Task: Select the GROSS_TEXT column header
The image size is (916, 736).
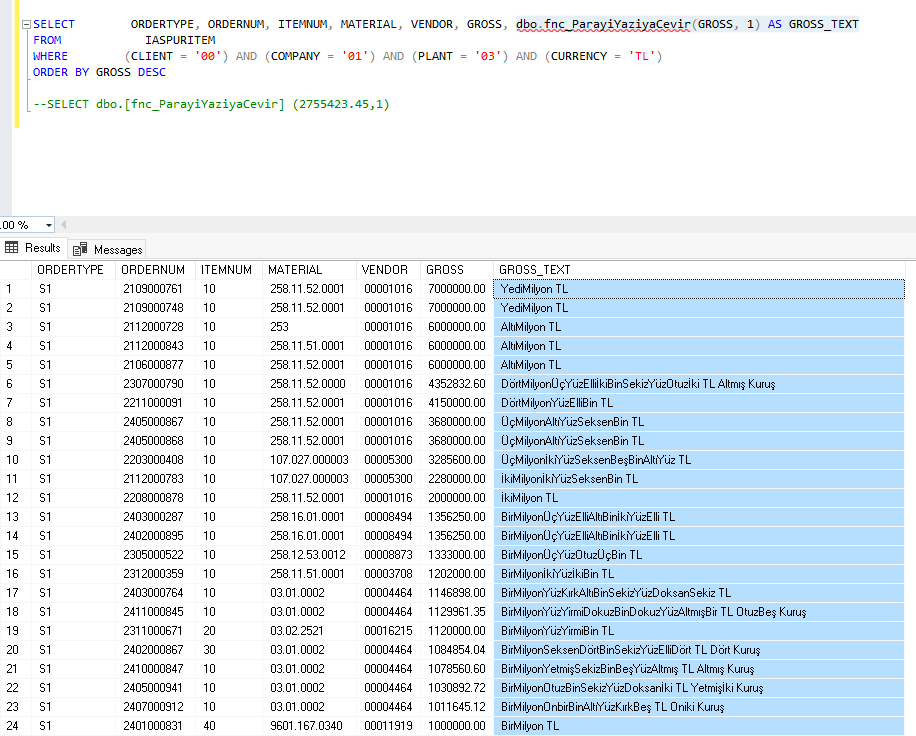Action: 535,269
